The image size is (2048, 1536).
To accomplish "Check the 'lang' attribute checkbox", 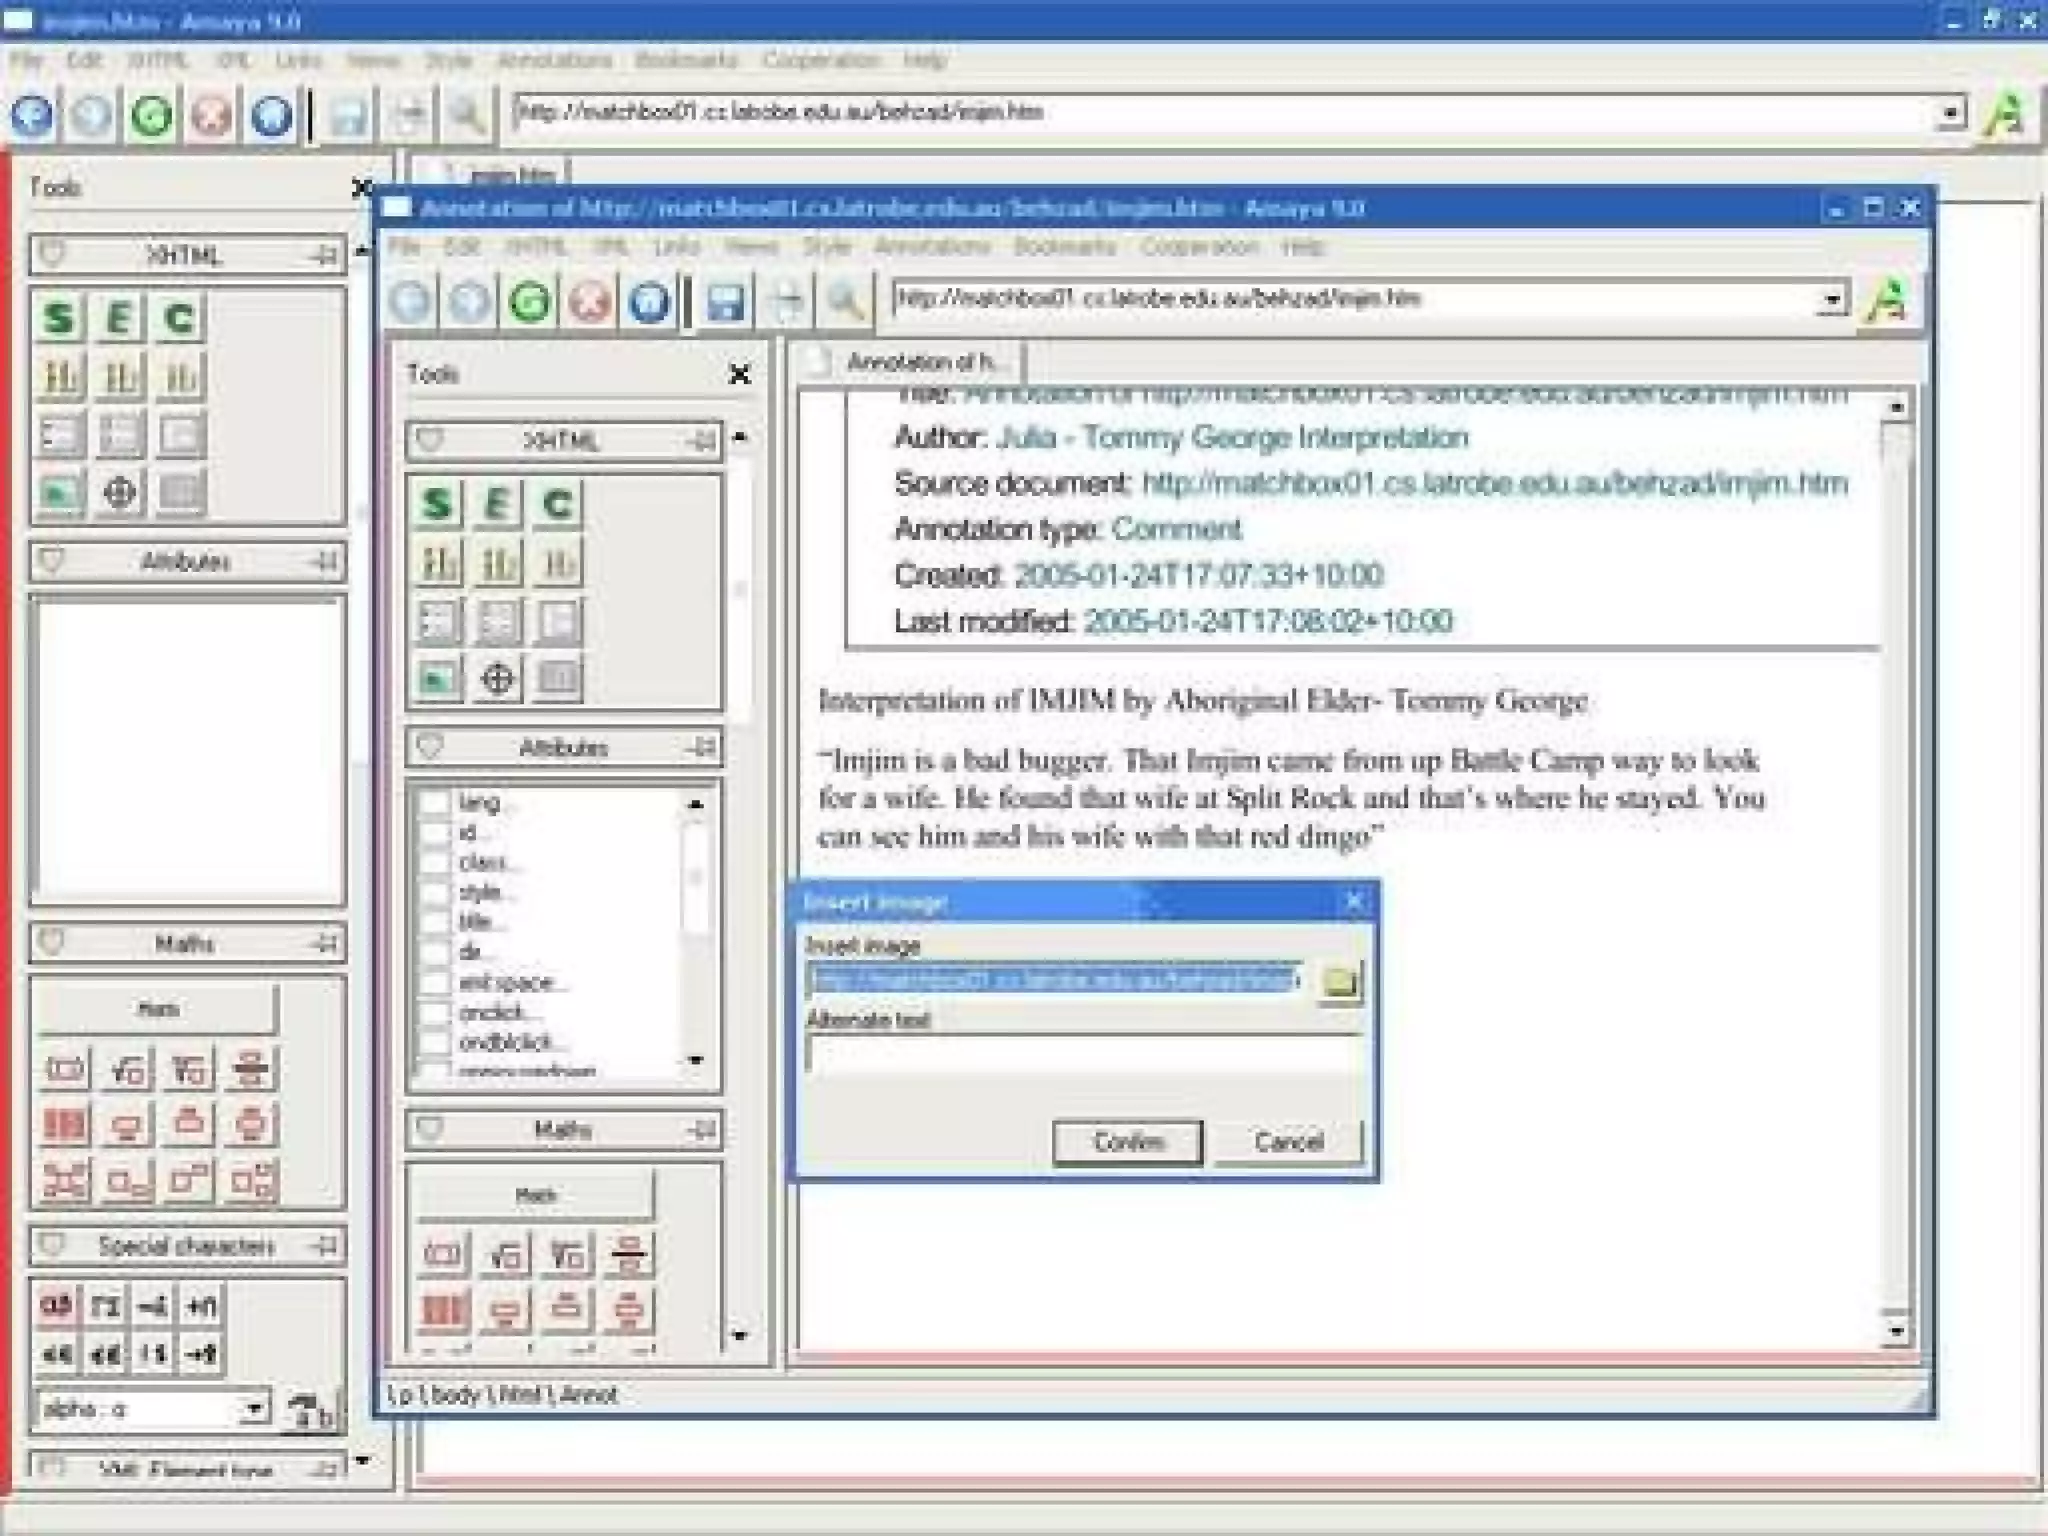I will pyautogui.click(x=434, y=802).
